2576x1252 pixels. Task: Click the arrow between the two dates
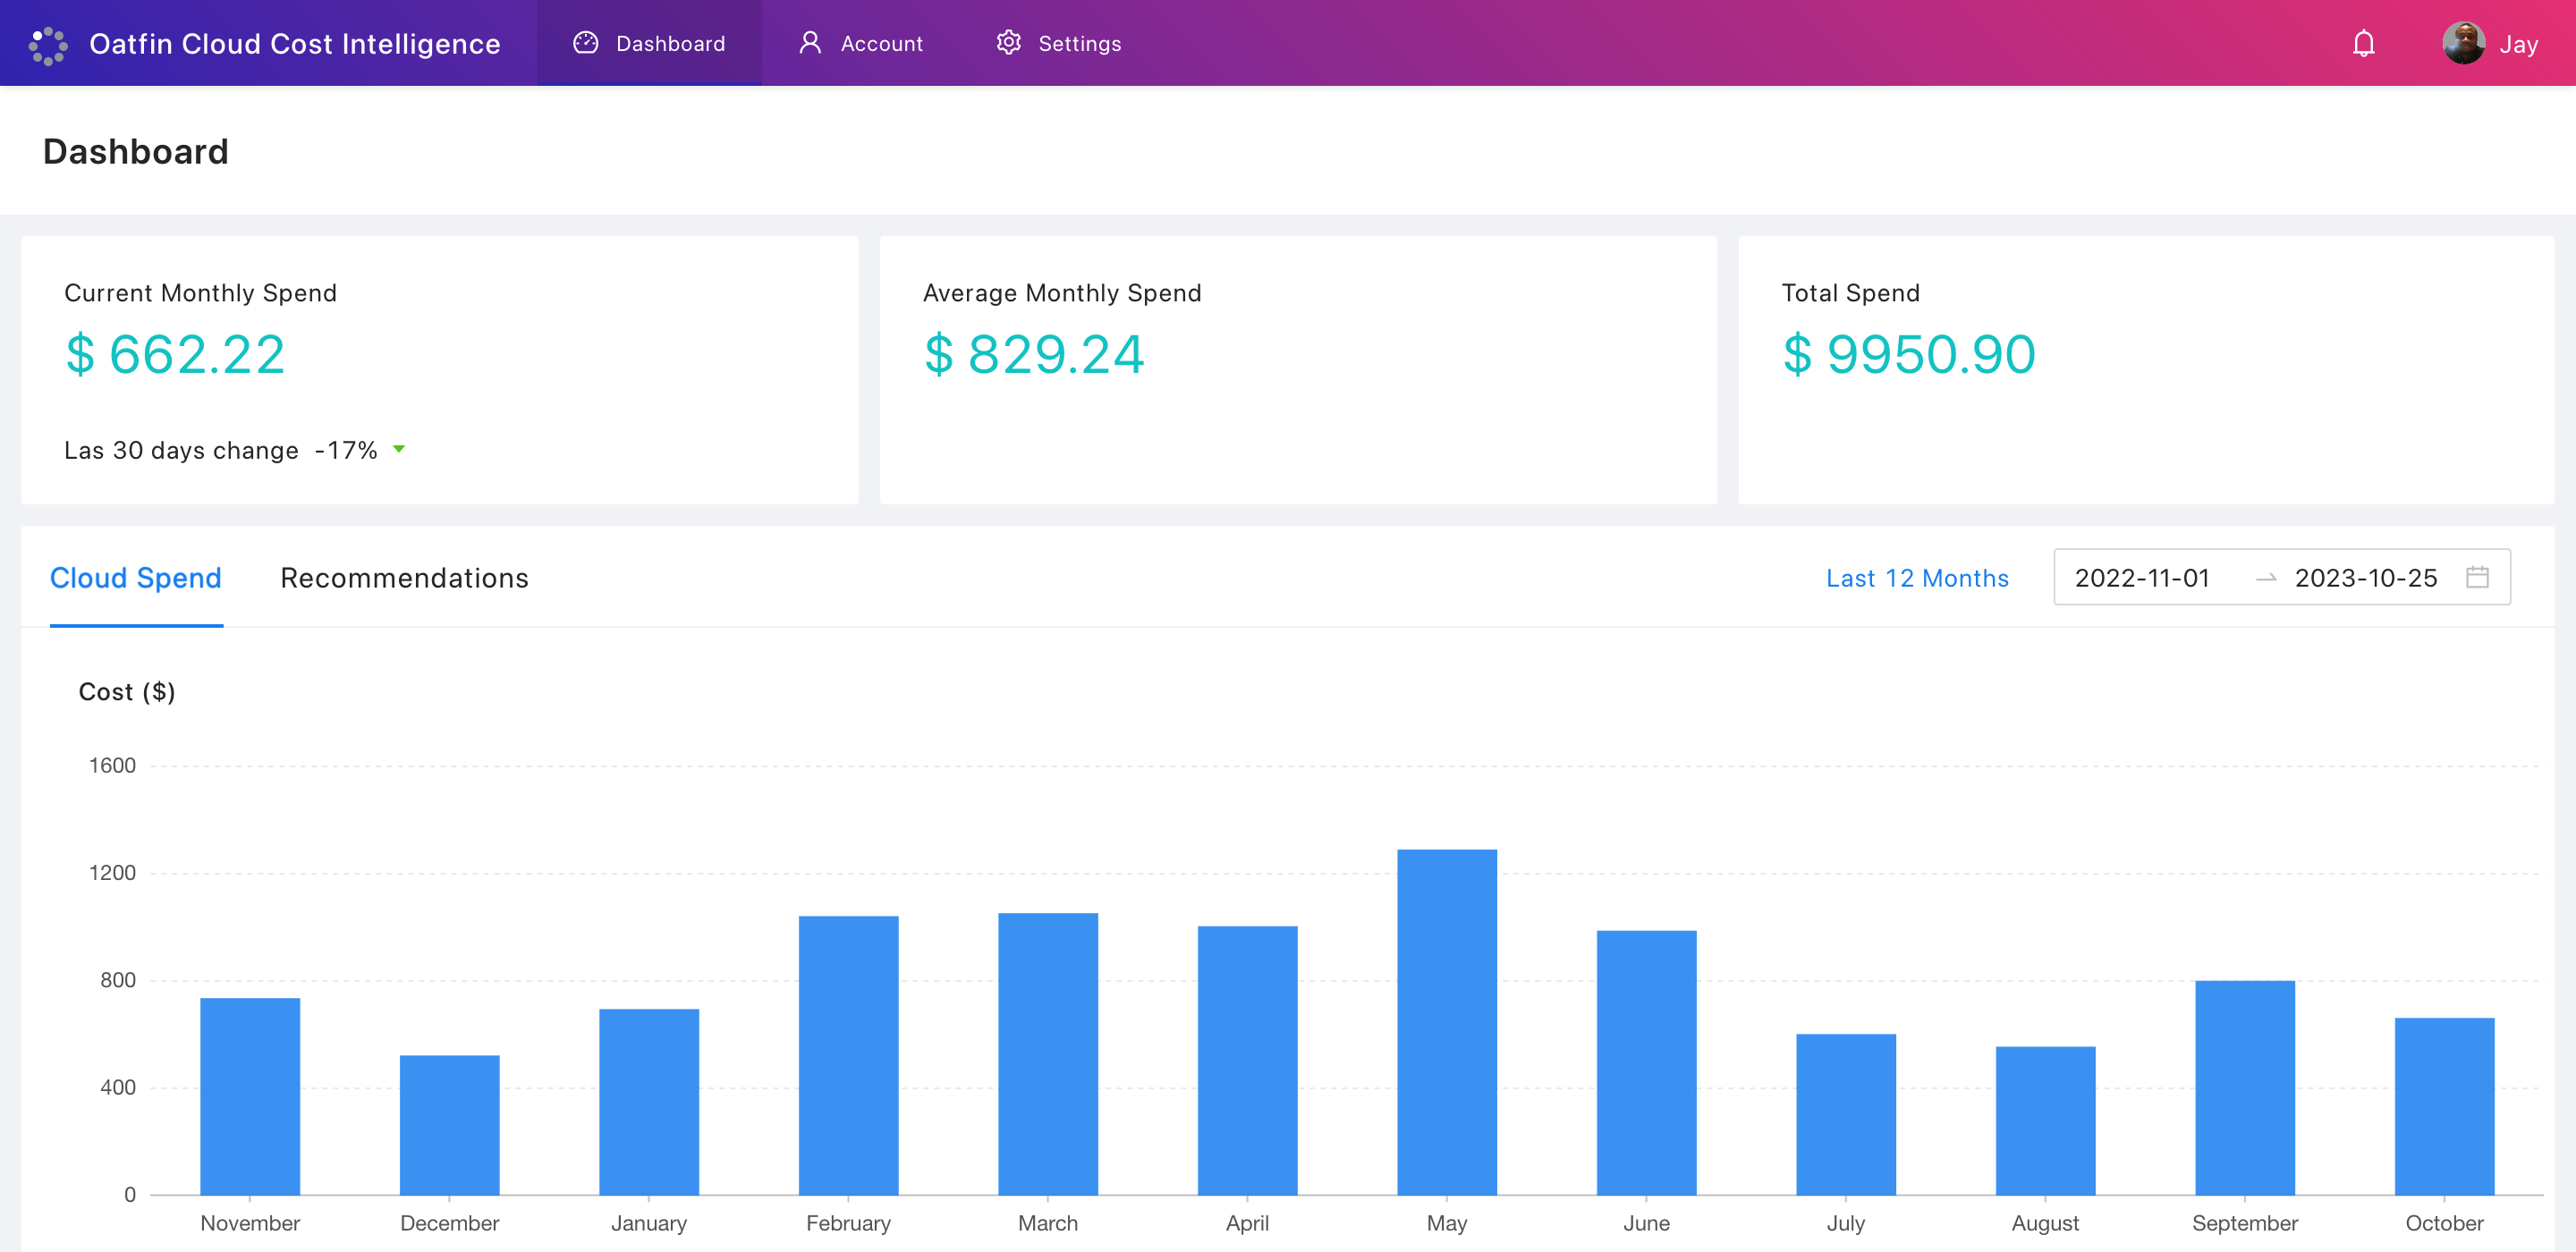2267,577
